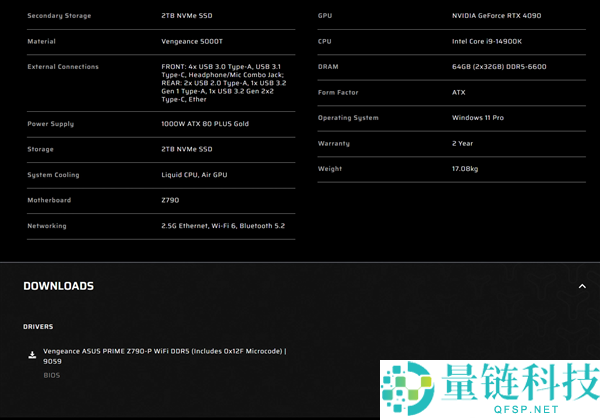The width and height of the screenshot is (600, 420).
Task: Click the External Connections row label
Action: coord(63,67)
